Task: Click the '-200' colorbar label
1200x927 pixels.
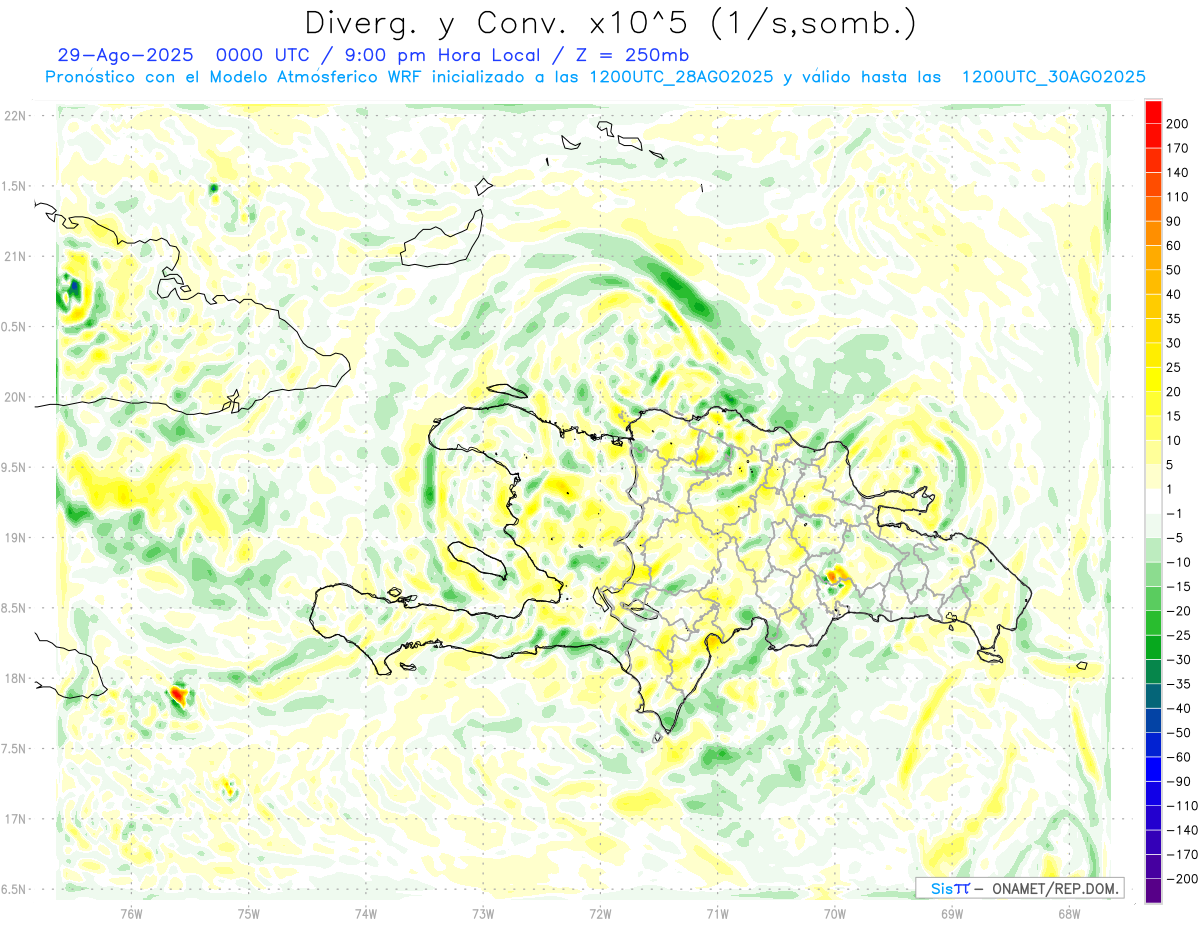Action: click(x=1181, y=879)
